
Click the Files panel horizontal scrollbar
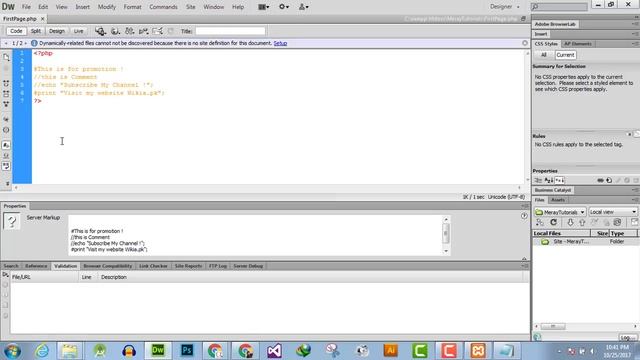coord(586,327)
